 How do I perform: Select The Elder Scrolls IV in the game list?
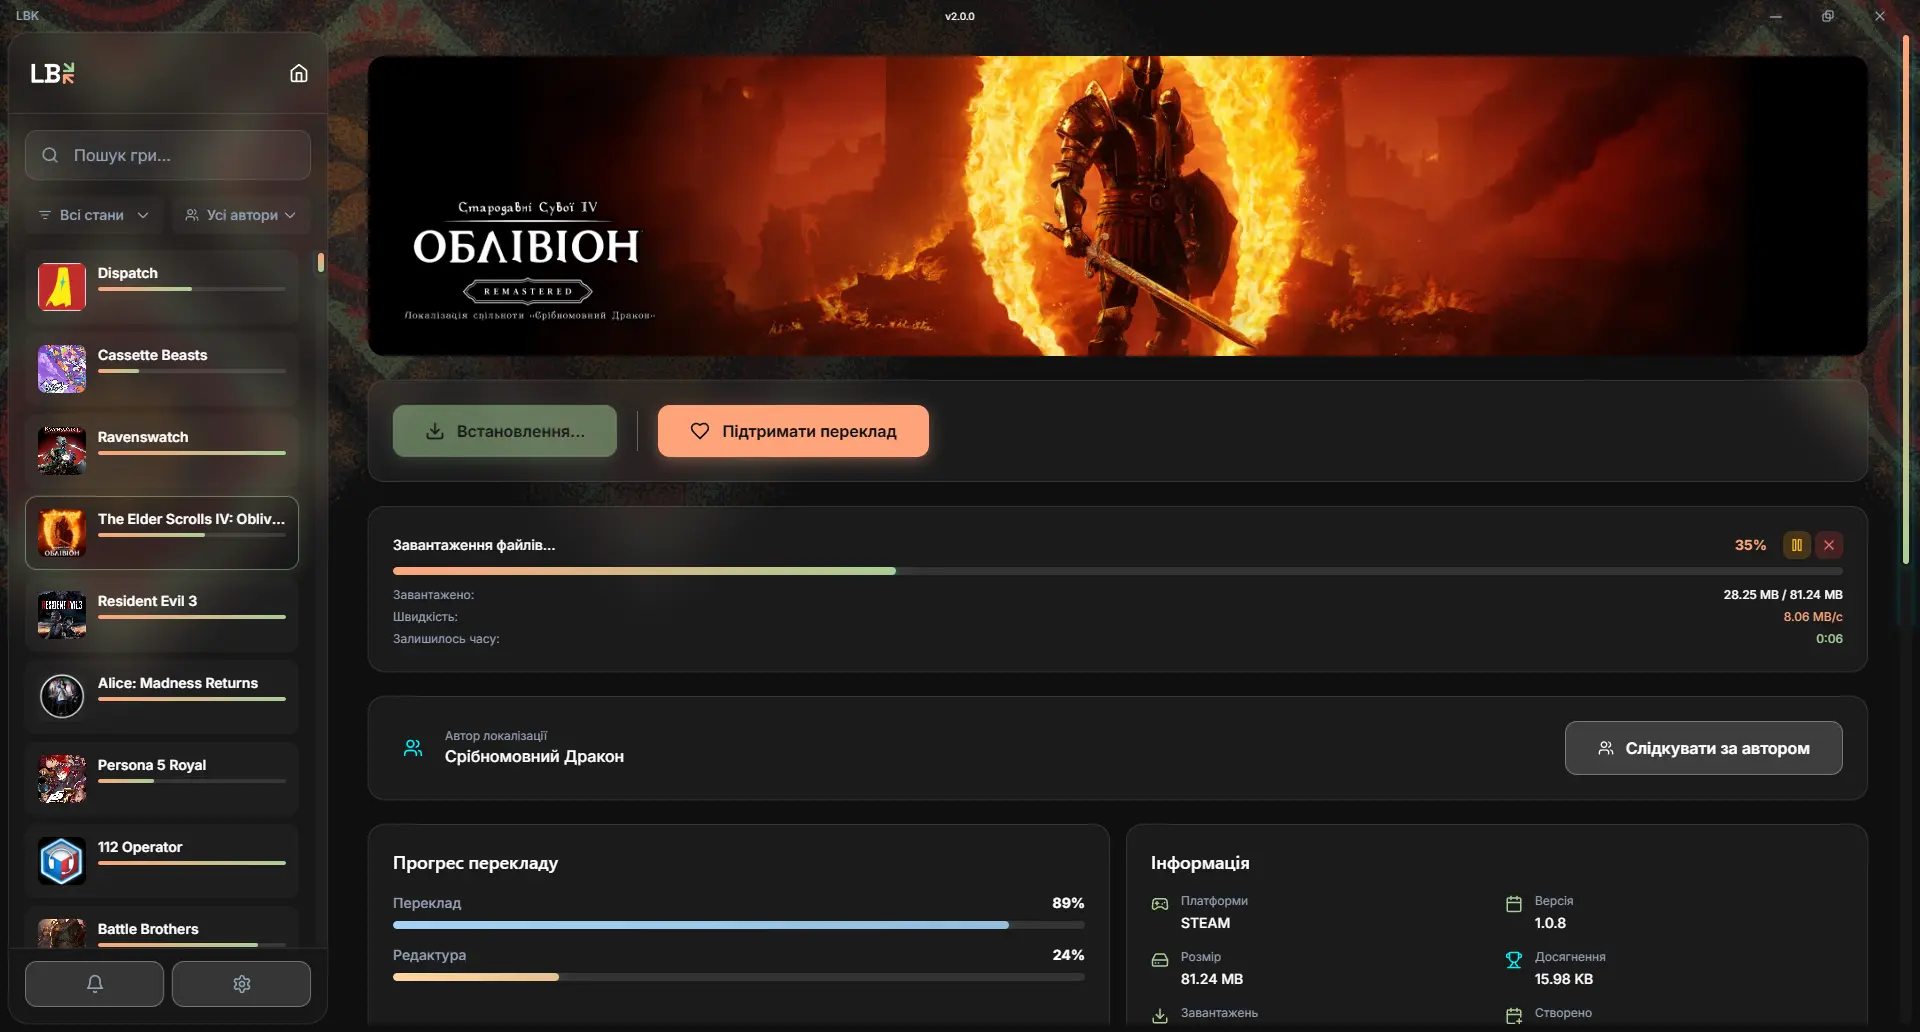[161, 533]
